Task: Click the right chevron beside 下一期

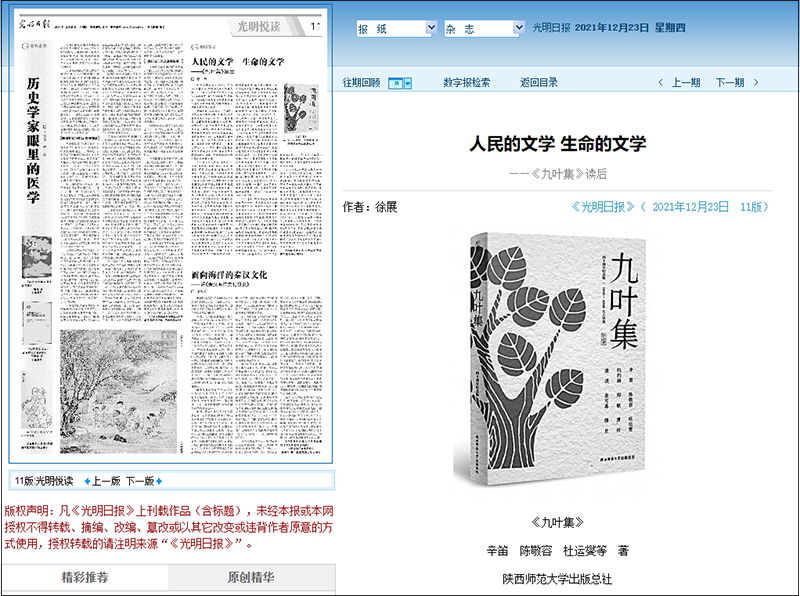Action: tap(756, 83)
